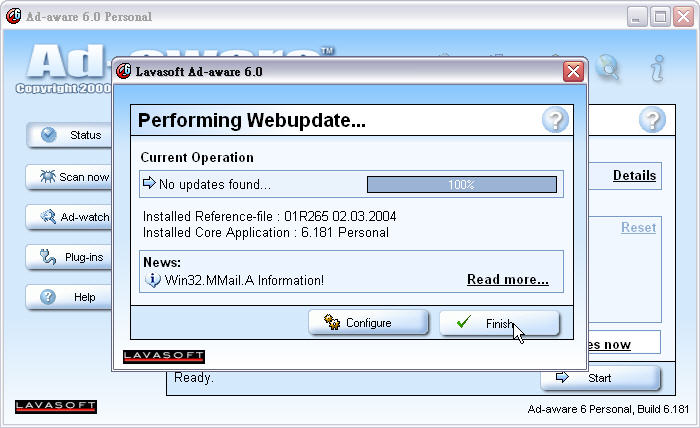Screen dimensions: 700x428
Task: Click the Finish button in Webupdate dialog
Action: [x=500, y=323]
